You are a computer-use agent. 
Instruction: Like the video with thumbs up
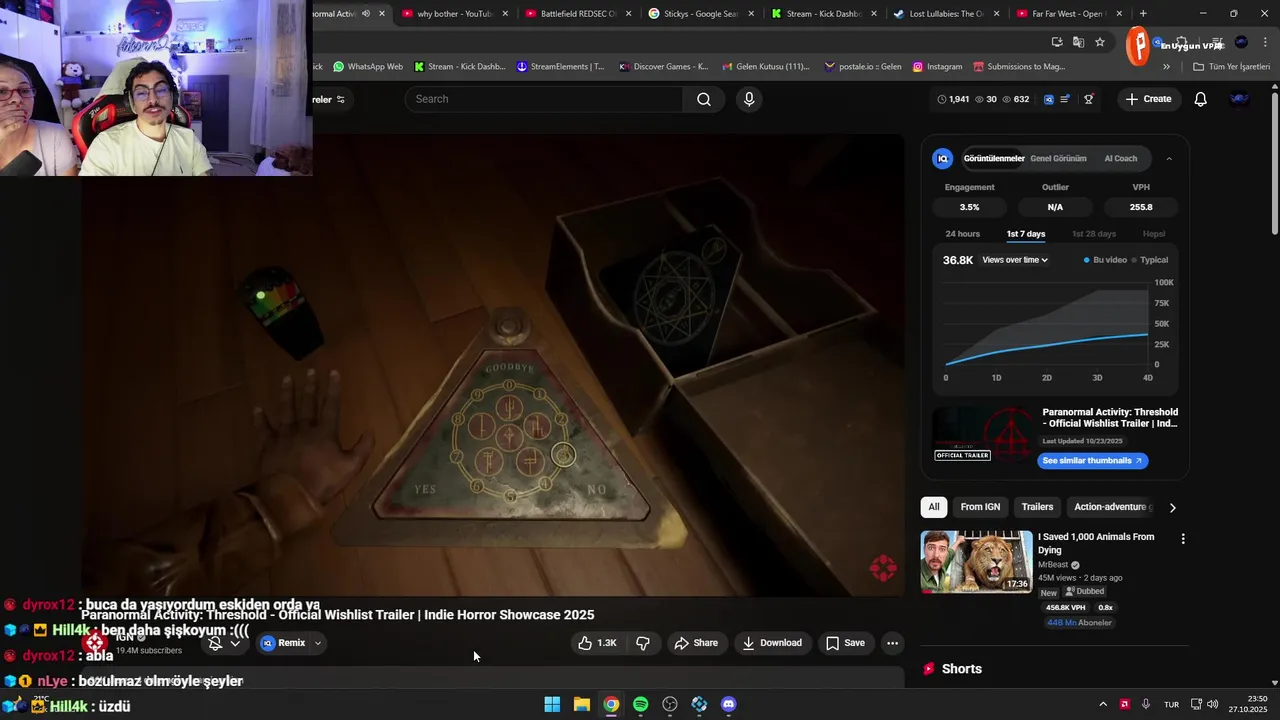coord(597,643)
